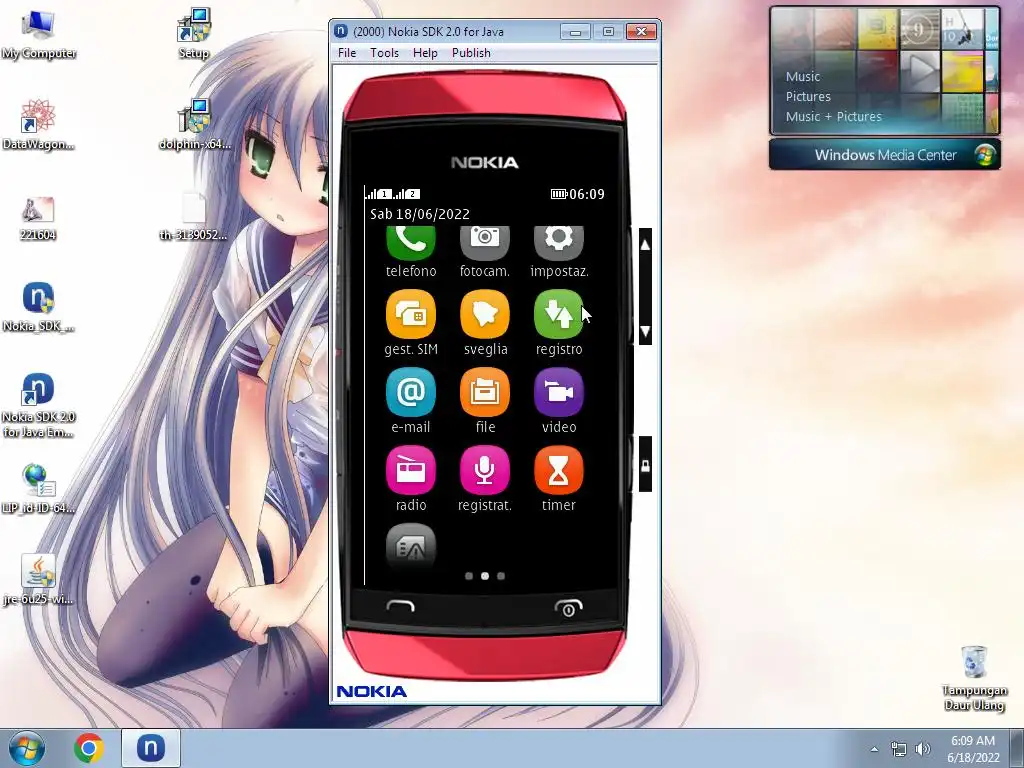Open the Publish menu

tap(471, 53)
